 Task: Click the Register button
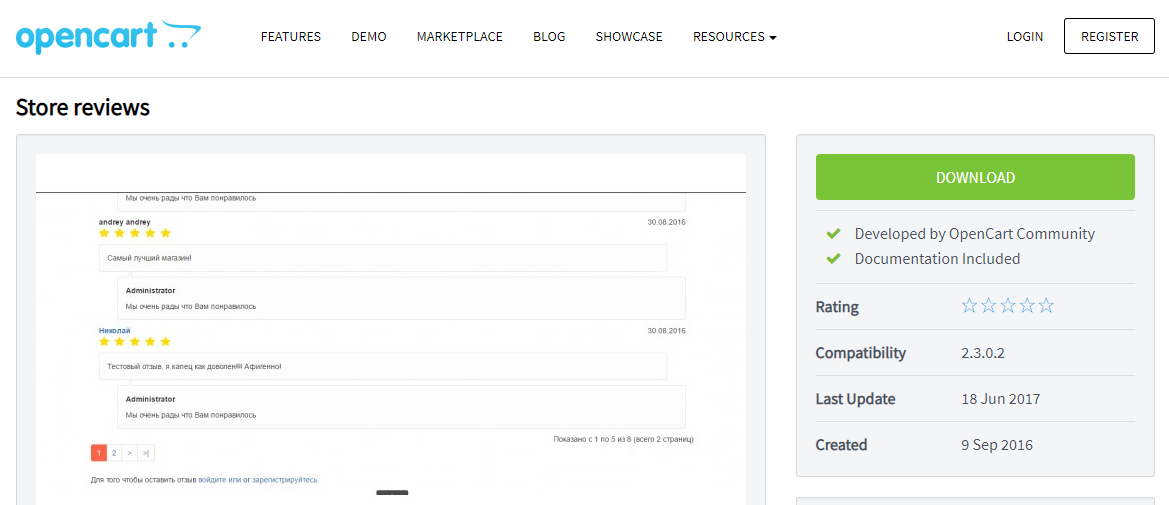pos(1109,37)
